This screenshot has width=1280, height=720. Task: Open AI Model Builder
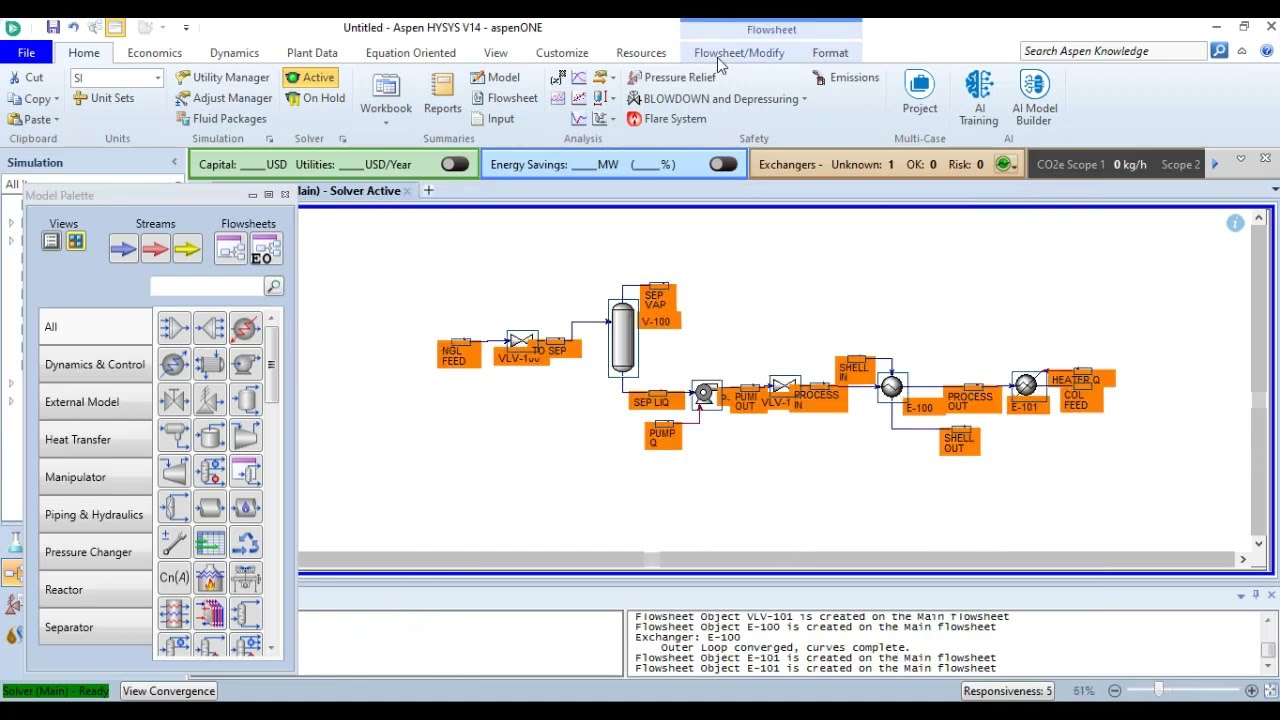[1034, 98]
